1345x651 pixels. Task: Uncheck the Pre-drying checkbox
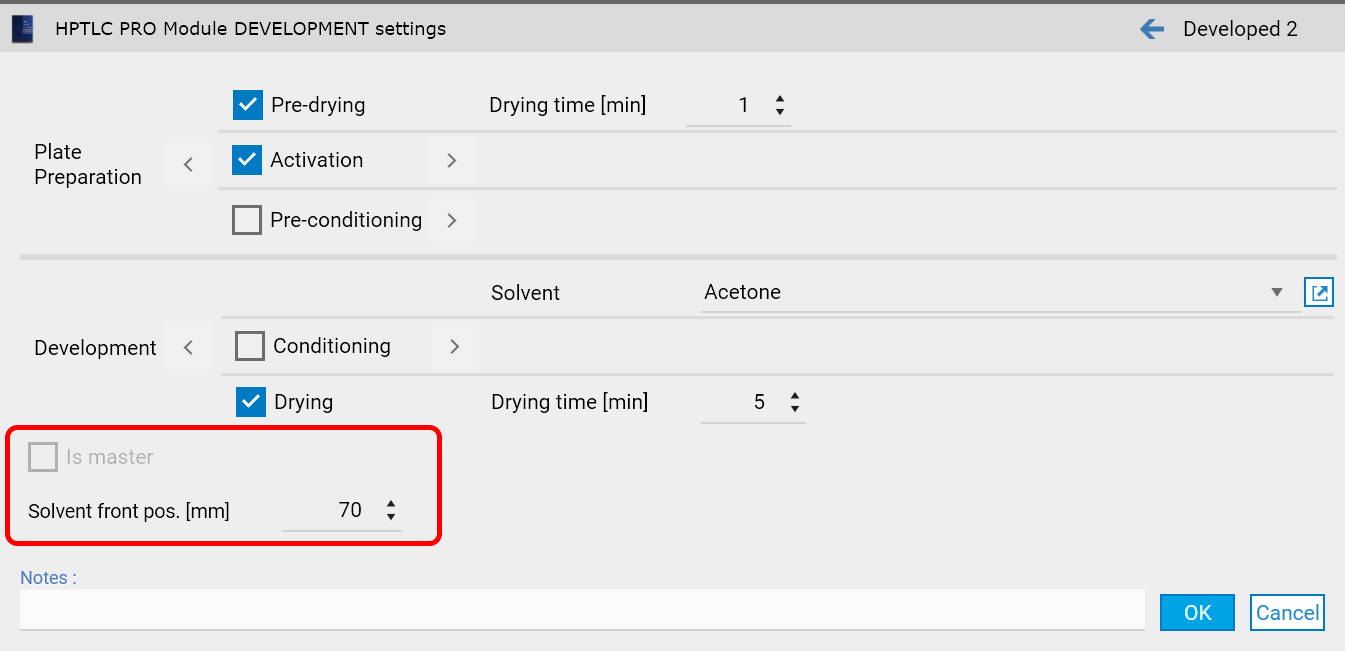[247, 105]
